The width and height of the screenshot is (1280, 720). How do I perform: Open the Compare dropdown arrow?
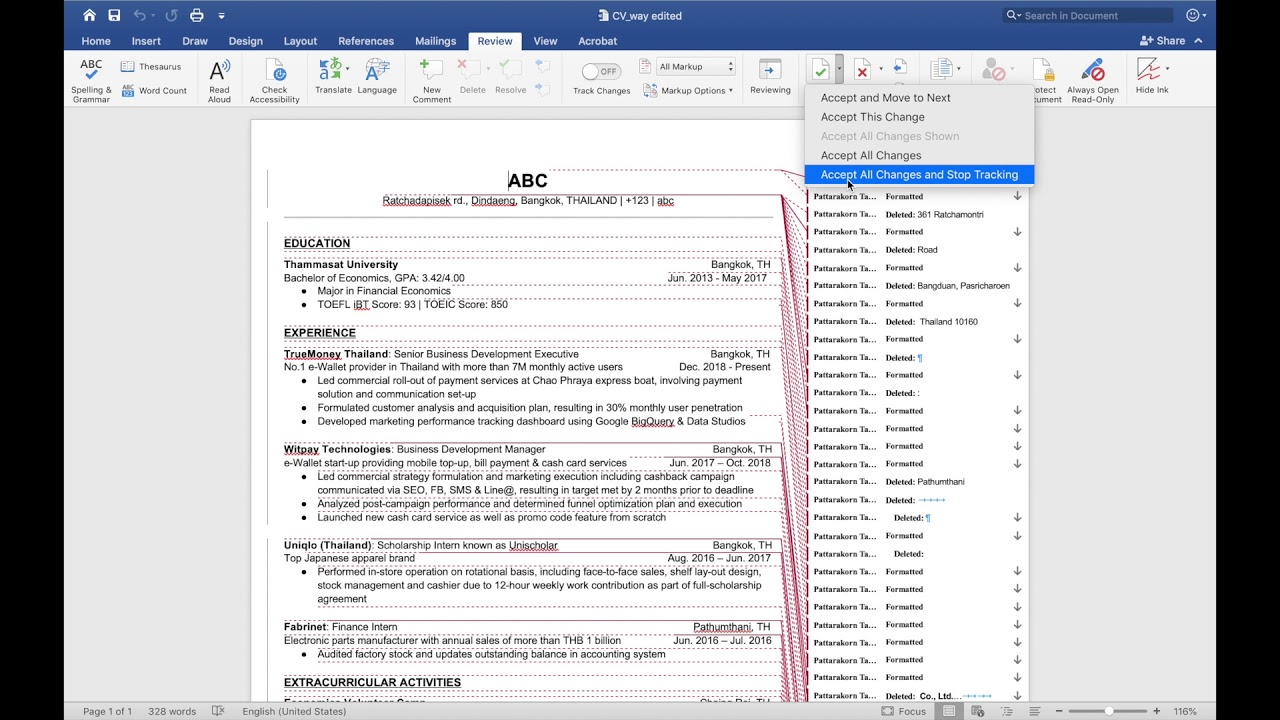(958, 69)
